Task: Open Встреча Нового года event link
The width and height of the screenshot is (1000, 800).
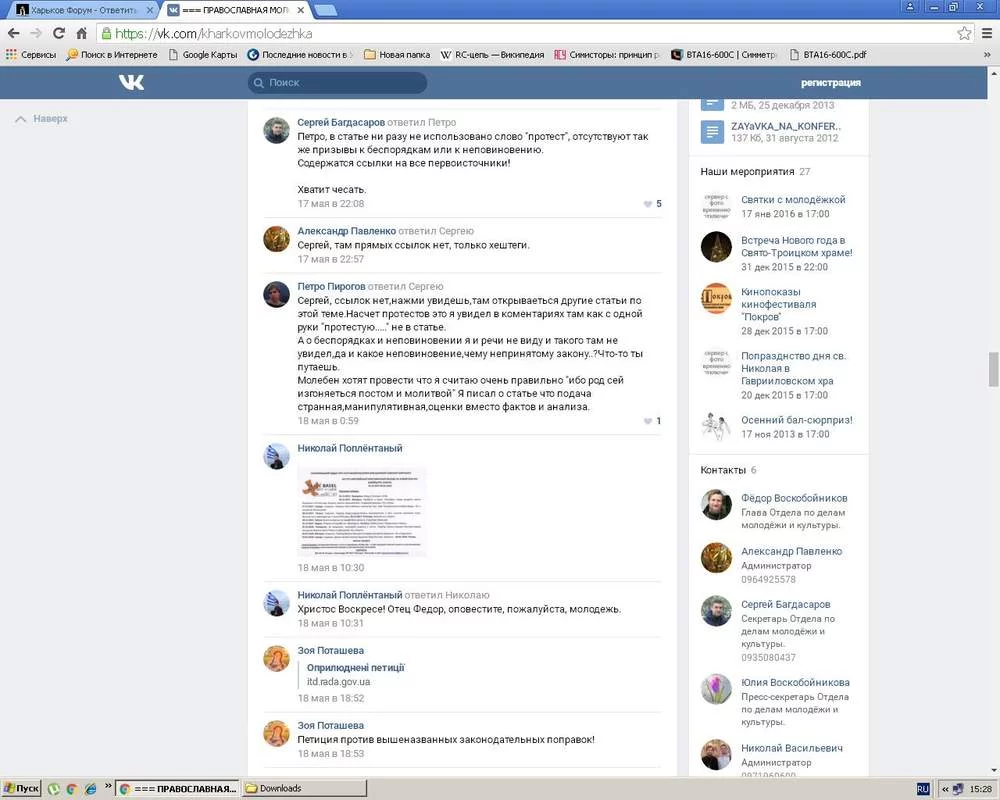Action: point(797,247)
